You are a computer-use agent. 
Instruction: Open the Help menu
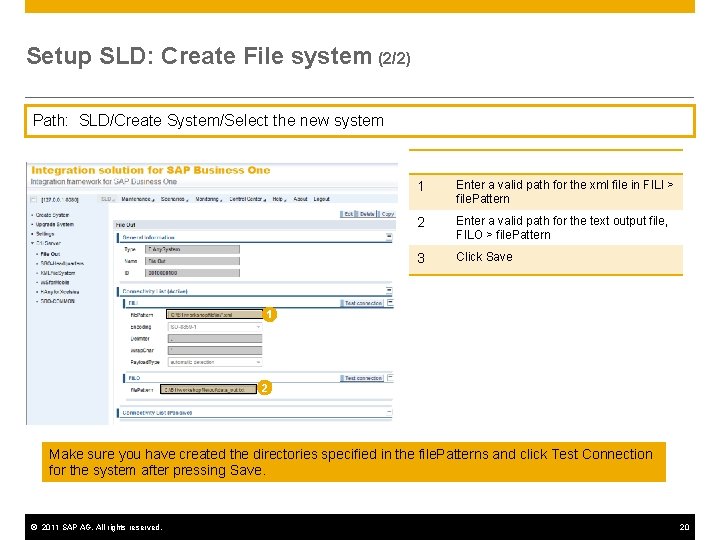point(279,199)
